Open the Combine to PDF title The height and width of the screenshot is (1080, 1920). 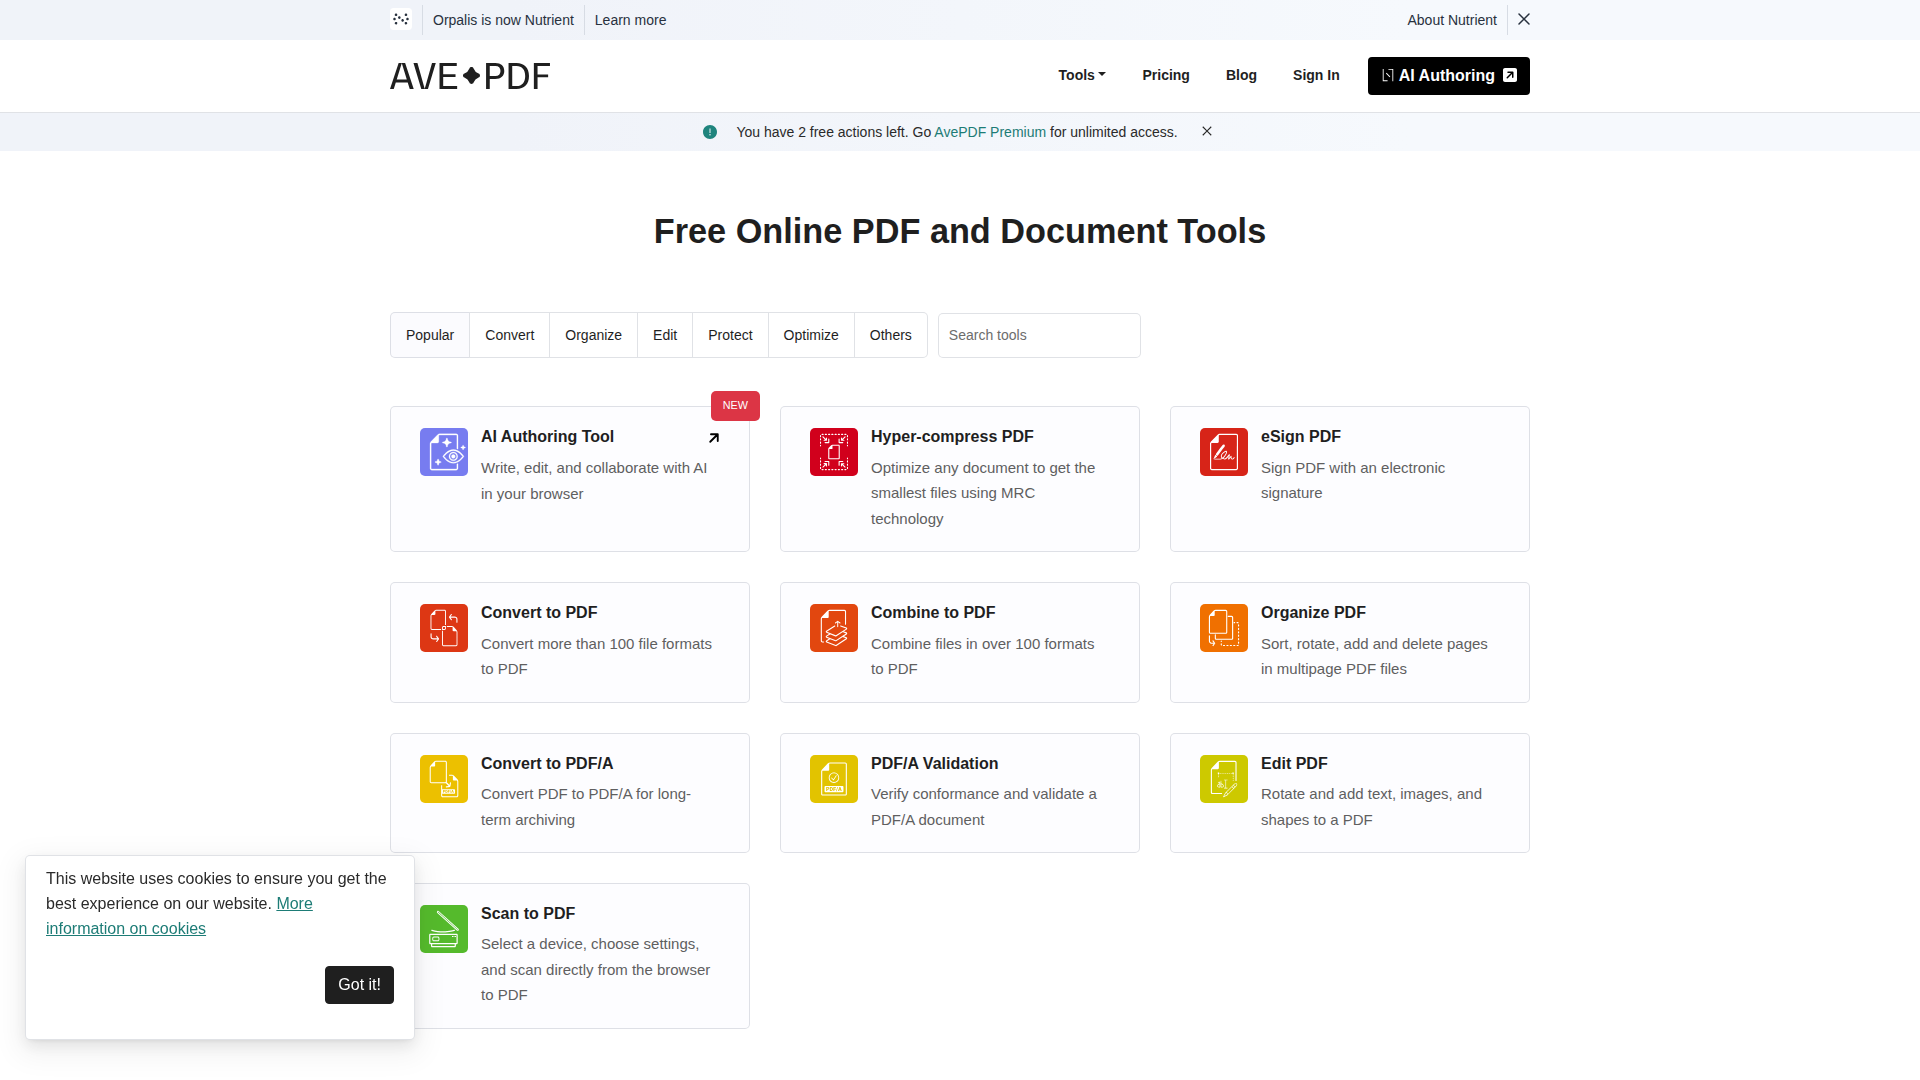coord(933,612)
